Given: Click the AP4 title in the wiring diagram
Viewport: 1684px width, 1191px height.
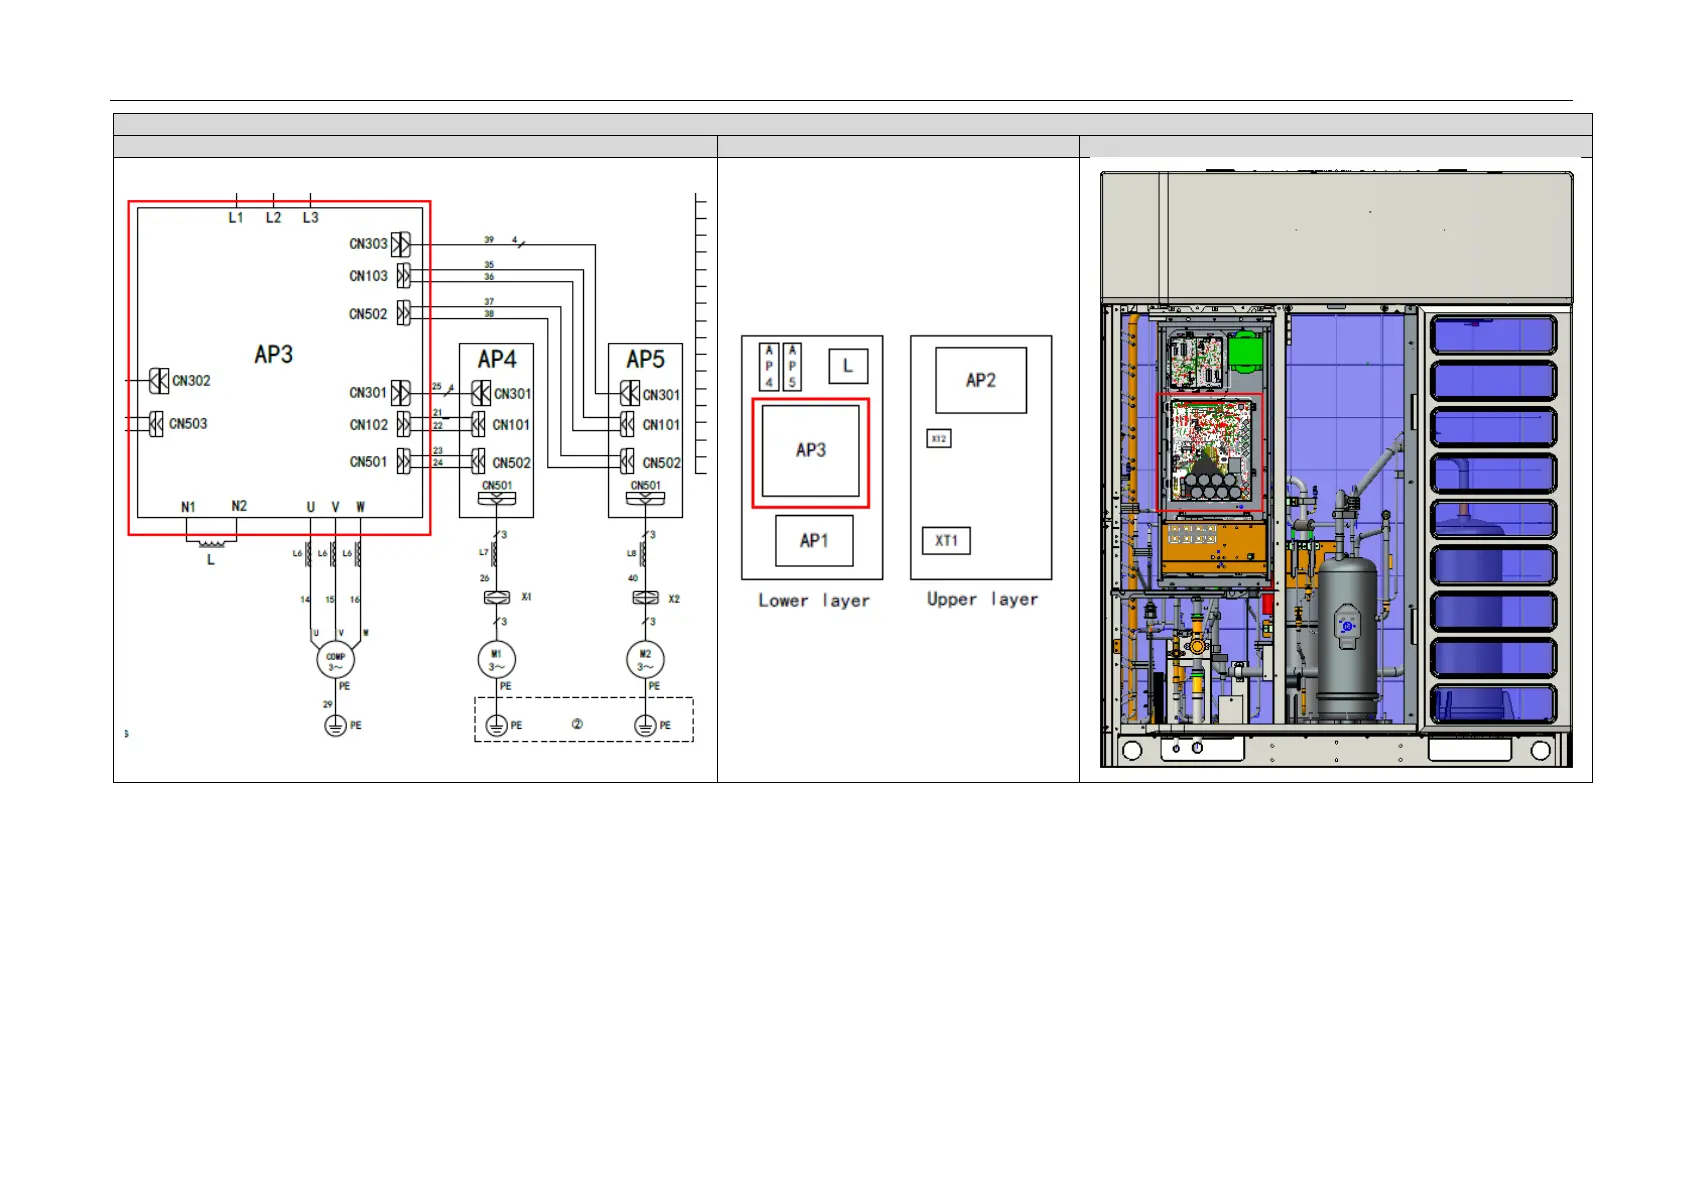Looking at the screenshot, I should click(x=497, y=359).
